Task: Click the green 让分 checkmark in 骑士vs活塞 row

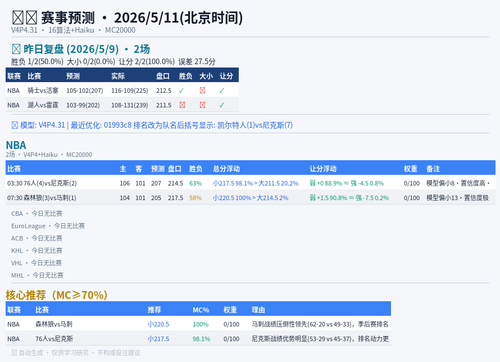Action: pyautogui.click(x=222, y=90)
